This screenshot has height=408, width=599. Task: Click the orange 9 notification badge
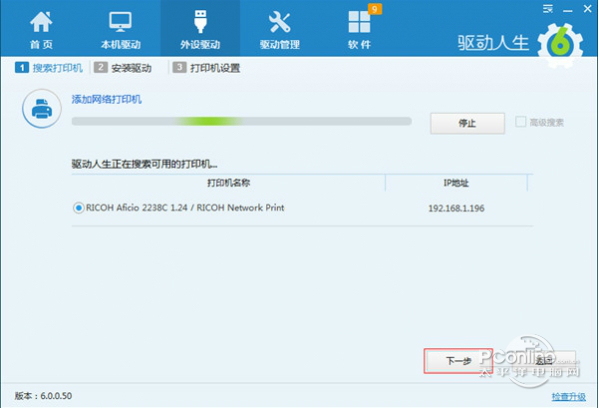point(374,9)
